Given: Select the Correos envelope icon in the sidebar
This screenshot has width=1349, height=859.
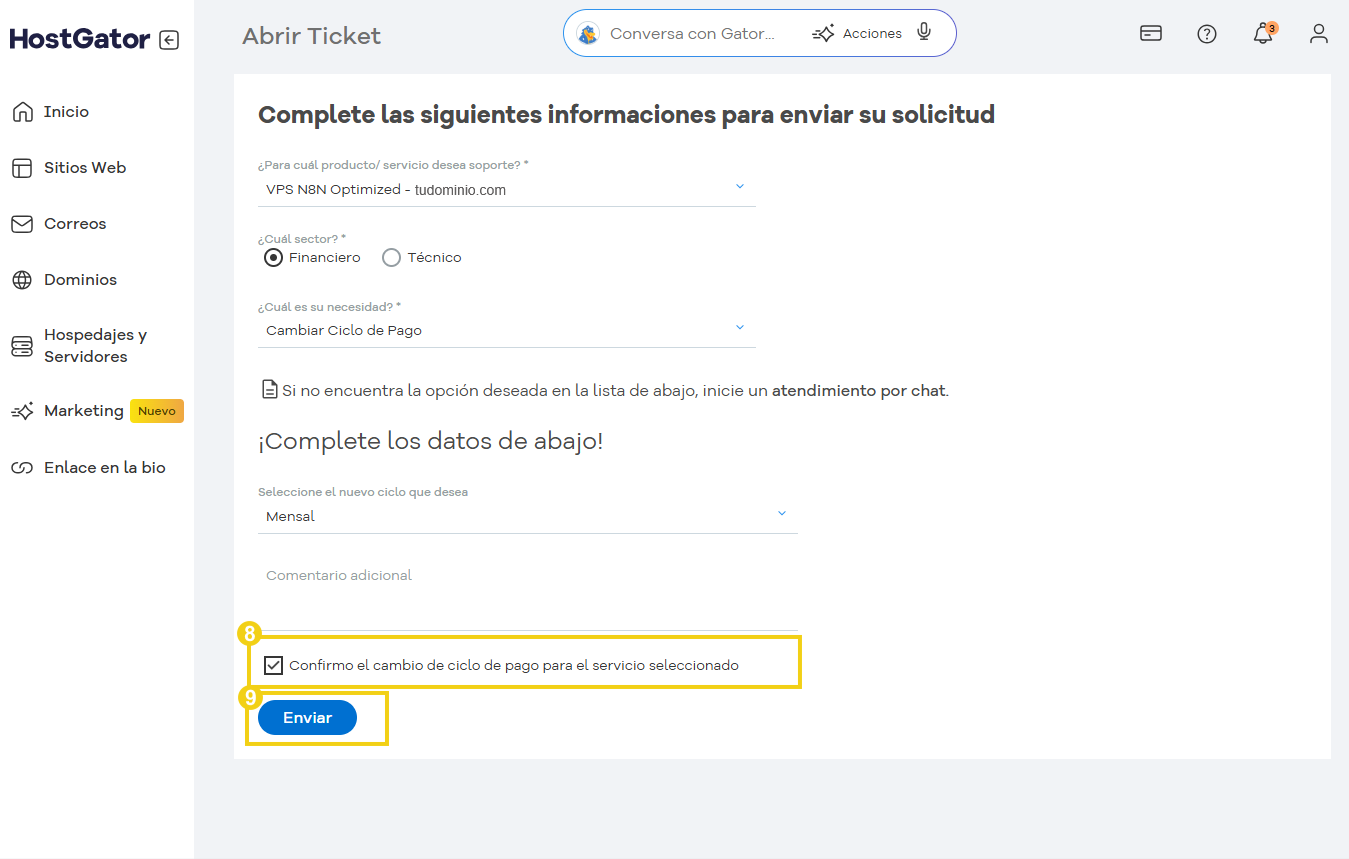Looking at the screenshot, I should [x=21, y=223].
